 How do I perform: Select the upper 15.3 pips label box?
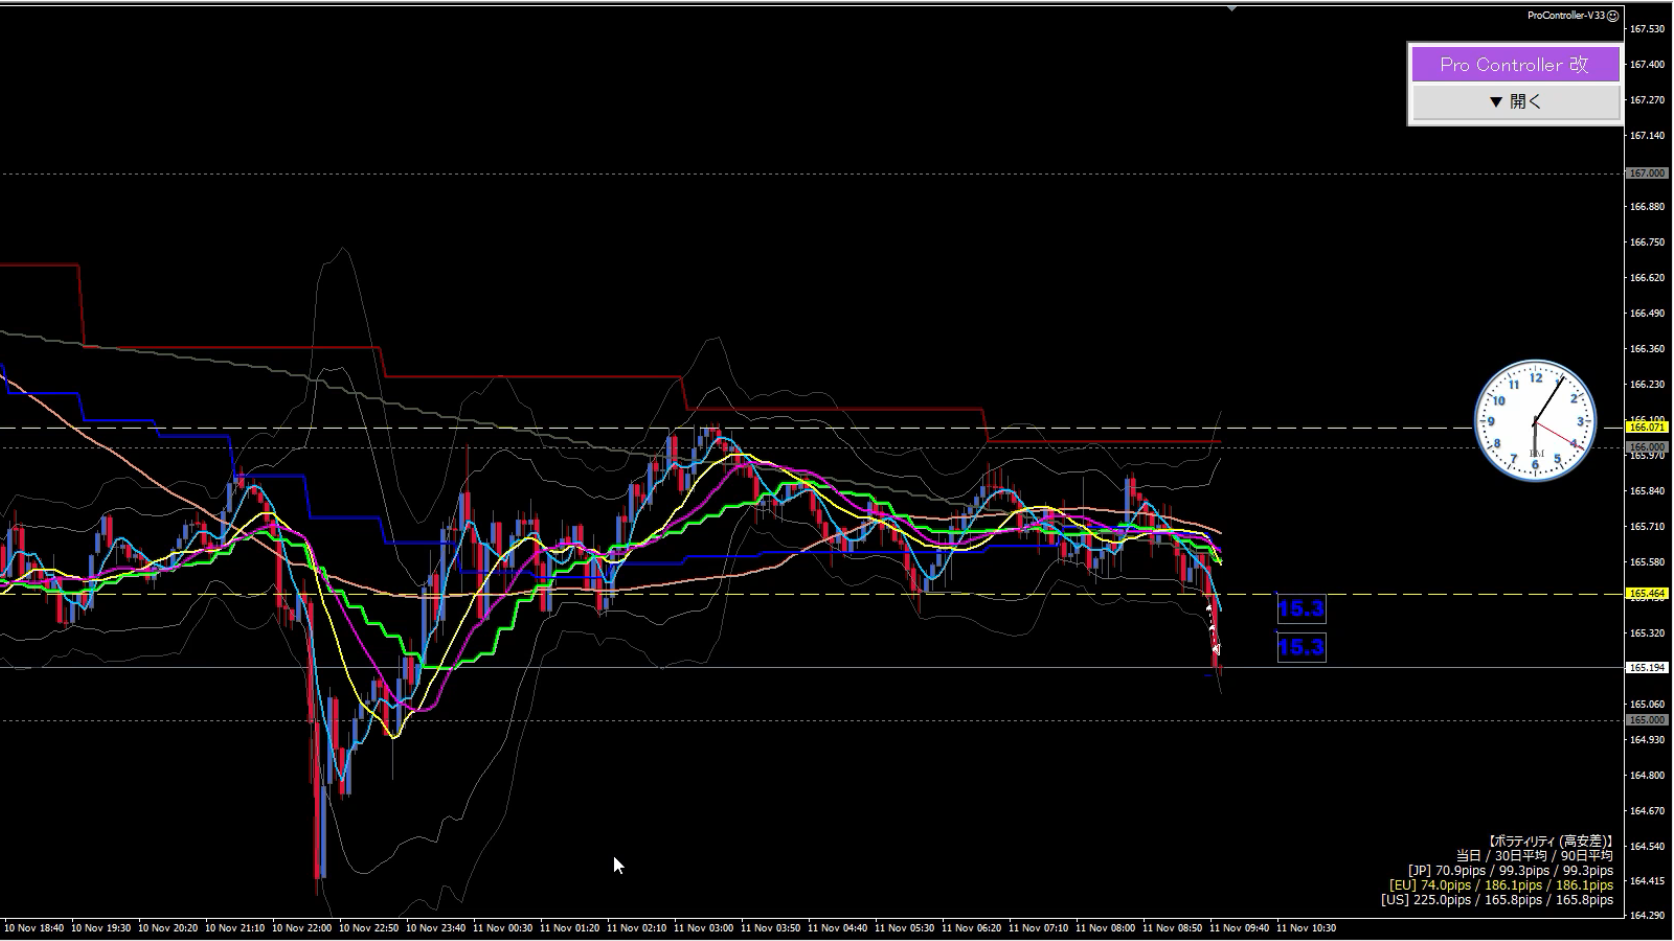point(1301,609)
